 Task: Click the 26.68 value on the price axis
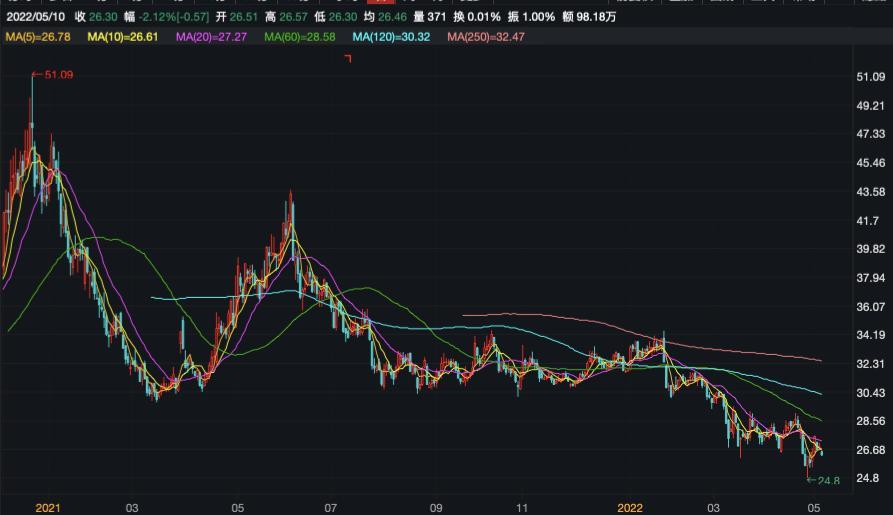tap(872, 450)
